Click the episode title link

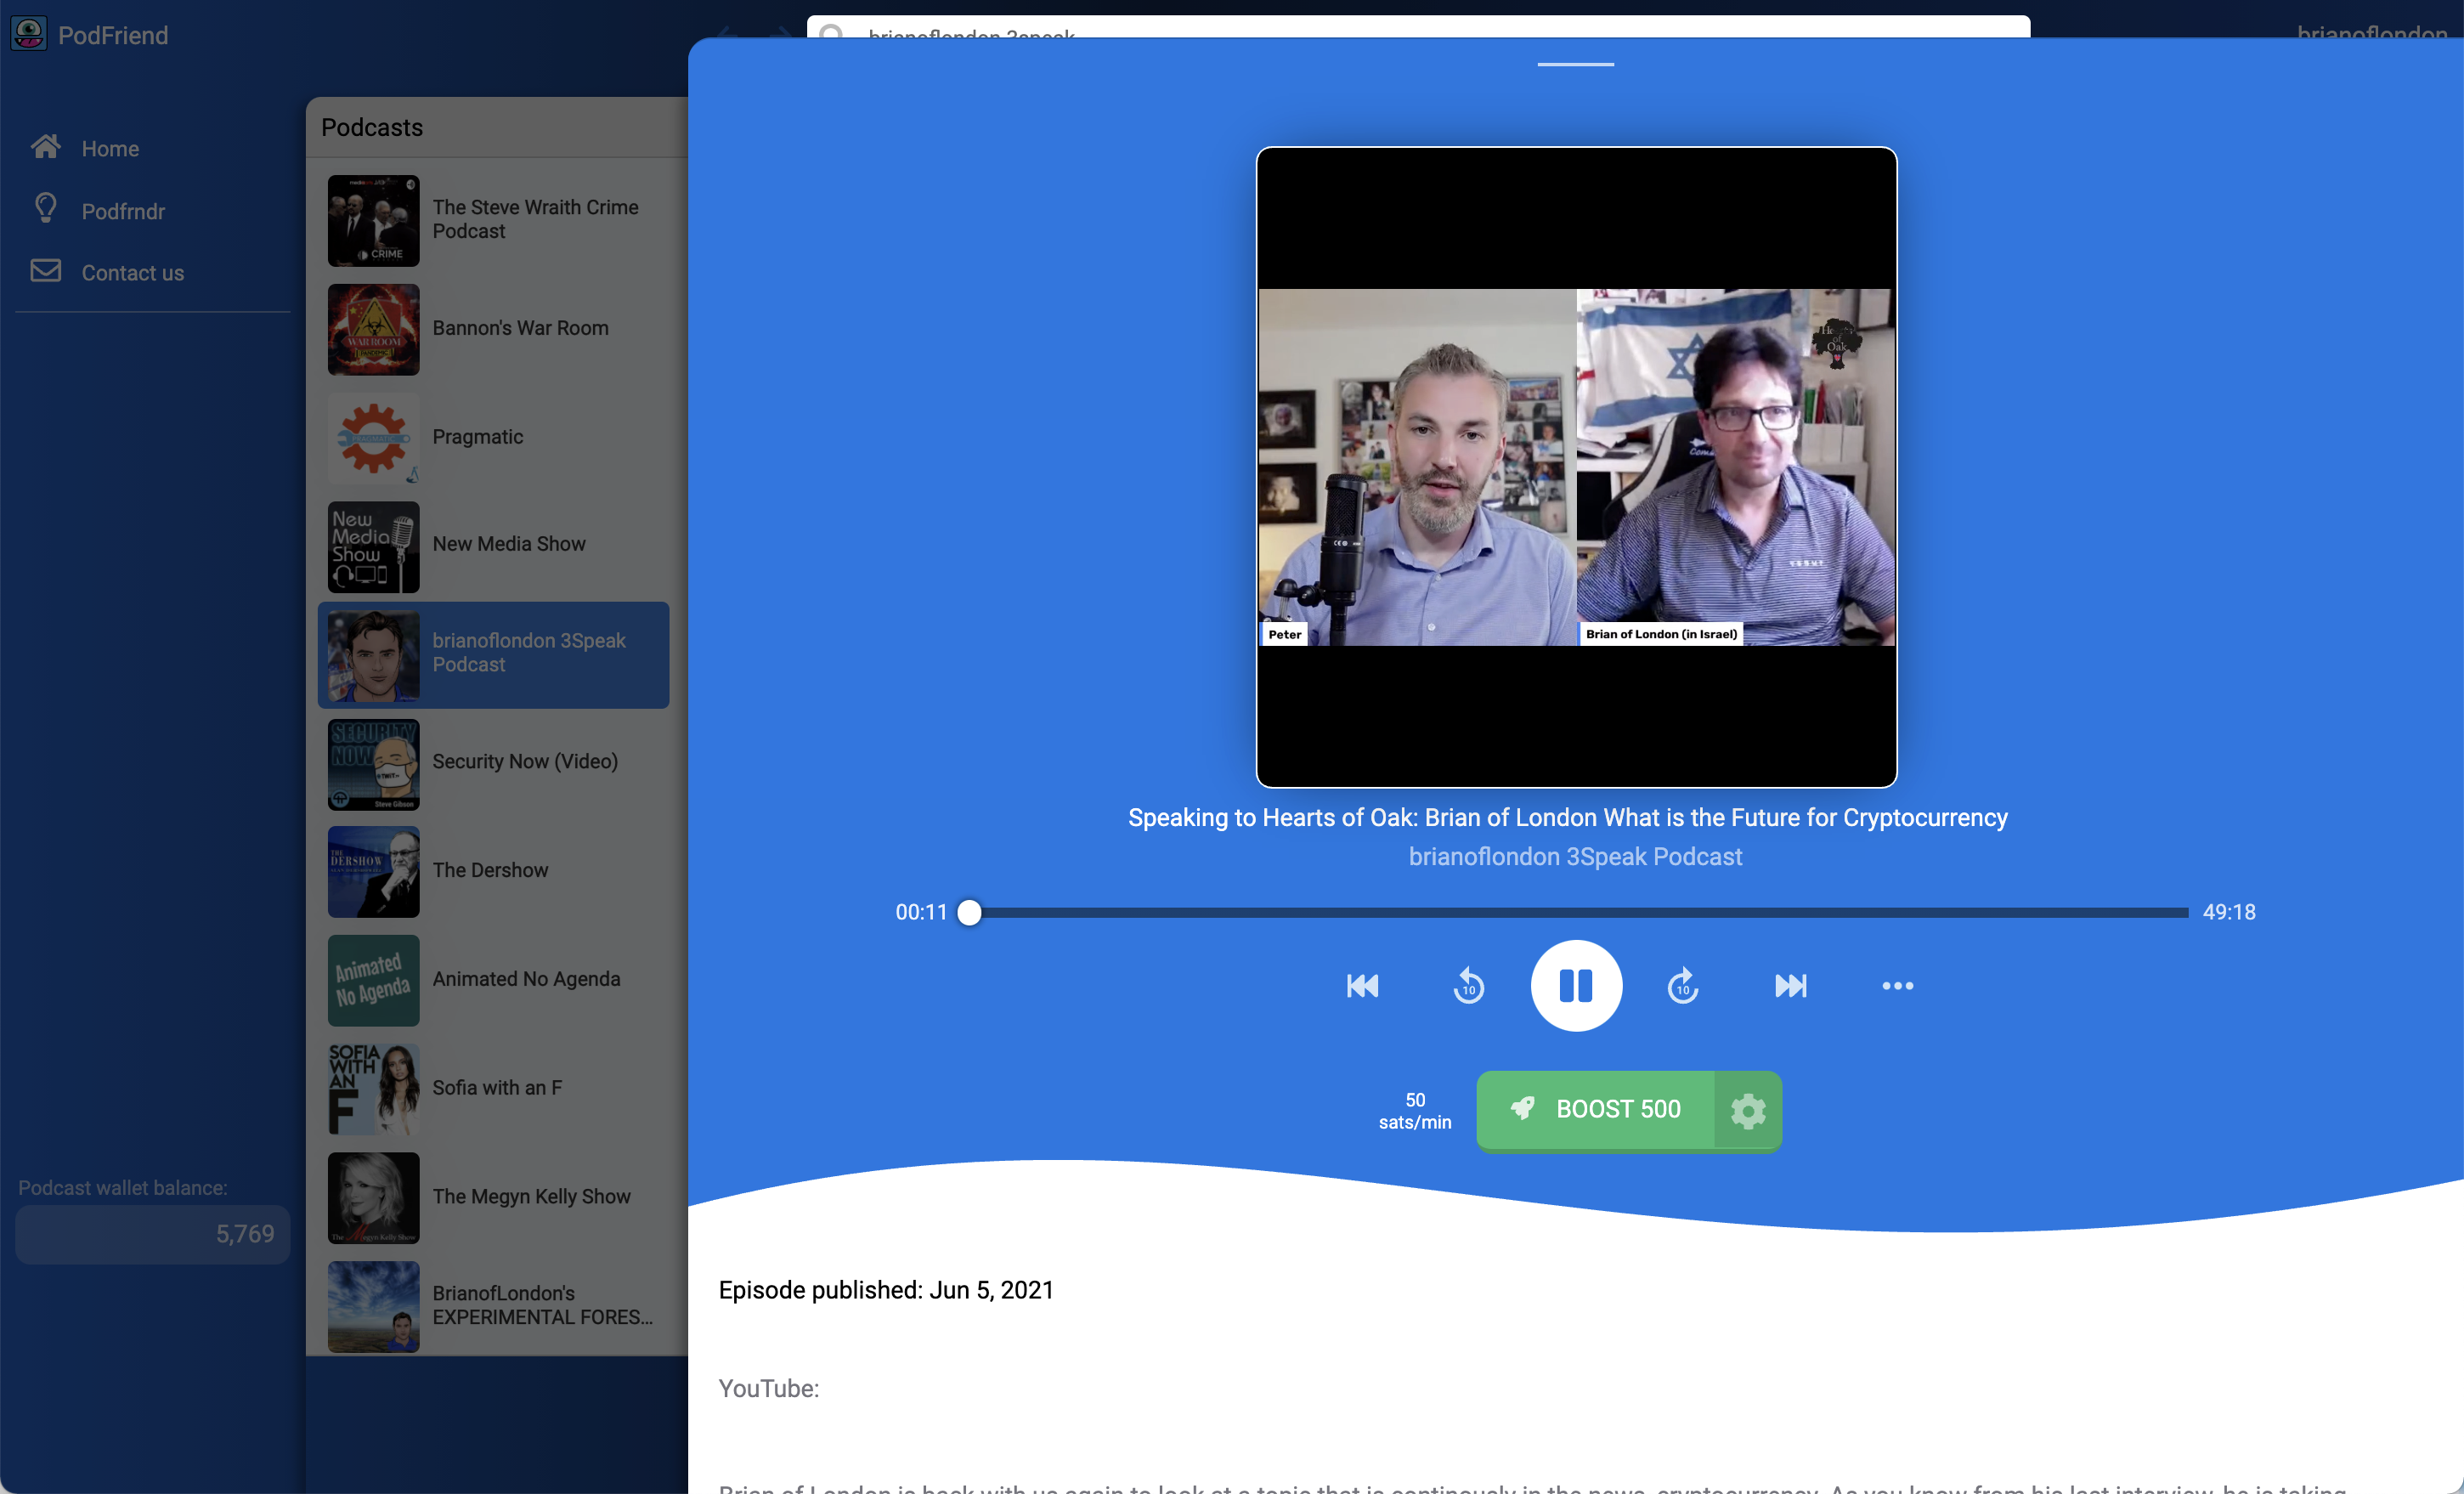1567,817
